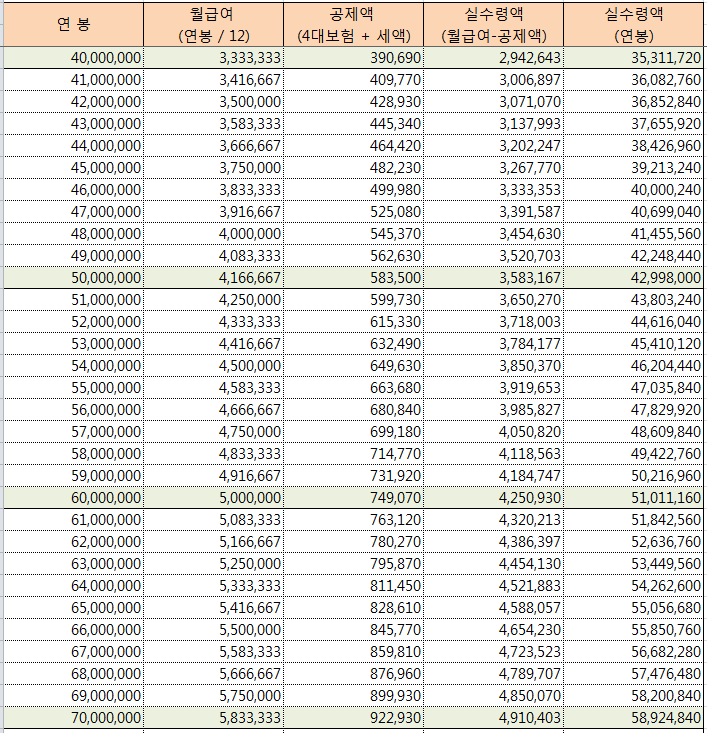707x733 pixels.
Task: Click the cell showing 43,803,240
Action: tap(634, 300)
